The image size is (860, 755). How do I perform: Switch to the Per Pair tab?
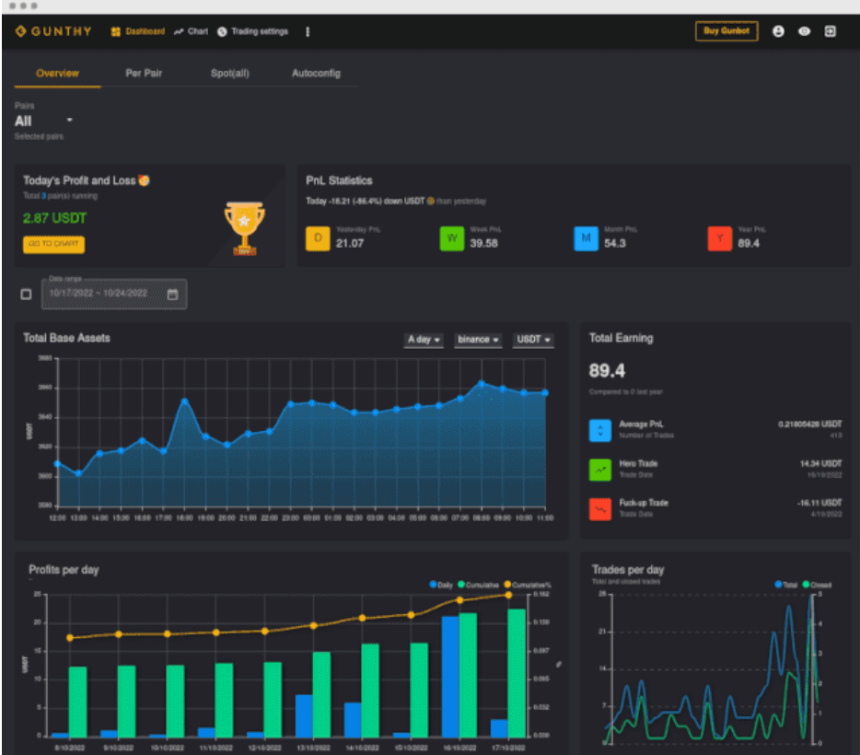pyautogui.click(x=144, y=73)
